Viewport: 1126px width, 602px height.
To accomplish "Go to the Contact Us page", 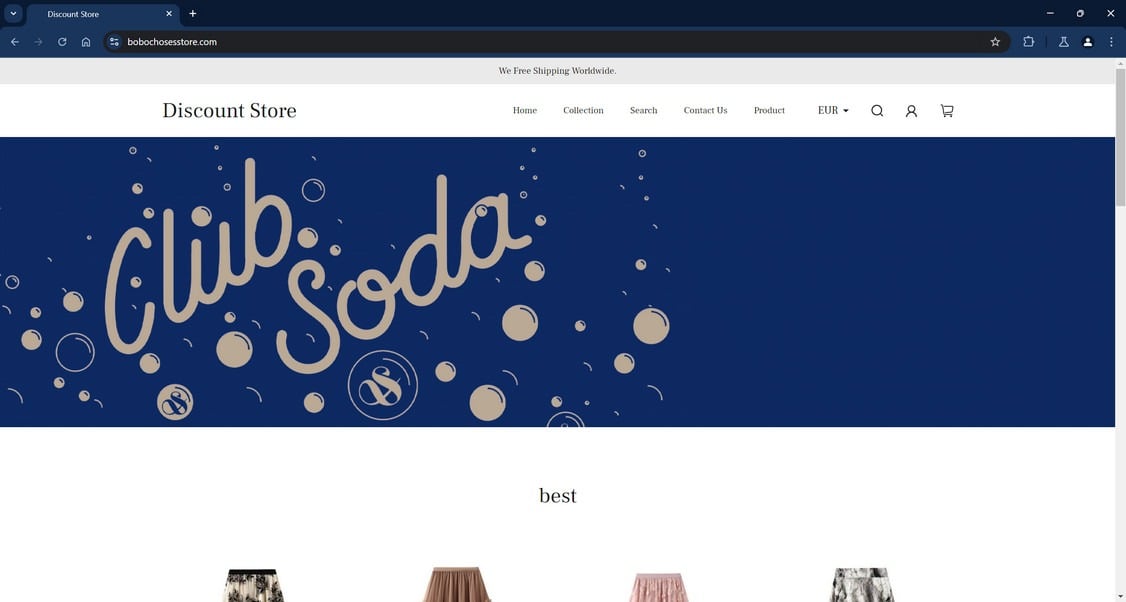I will 705,111.
